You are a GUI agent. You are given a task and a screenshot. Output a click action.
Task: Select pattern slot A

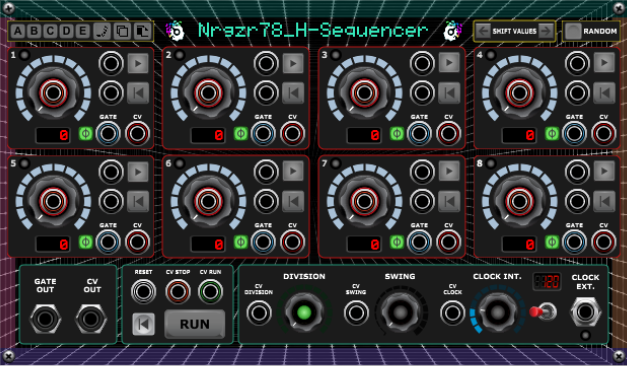click(18, 31)
